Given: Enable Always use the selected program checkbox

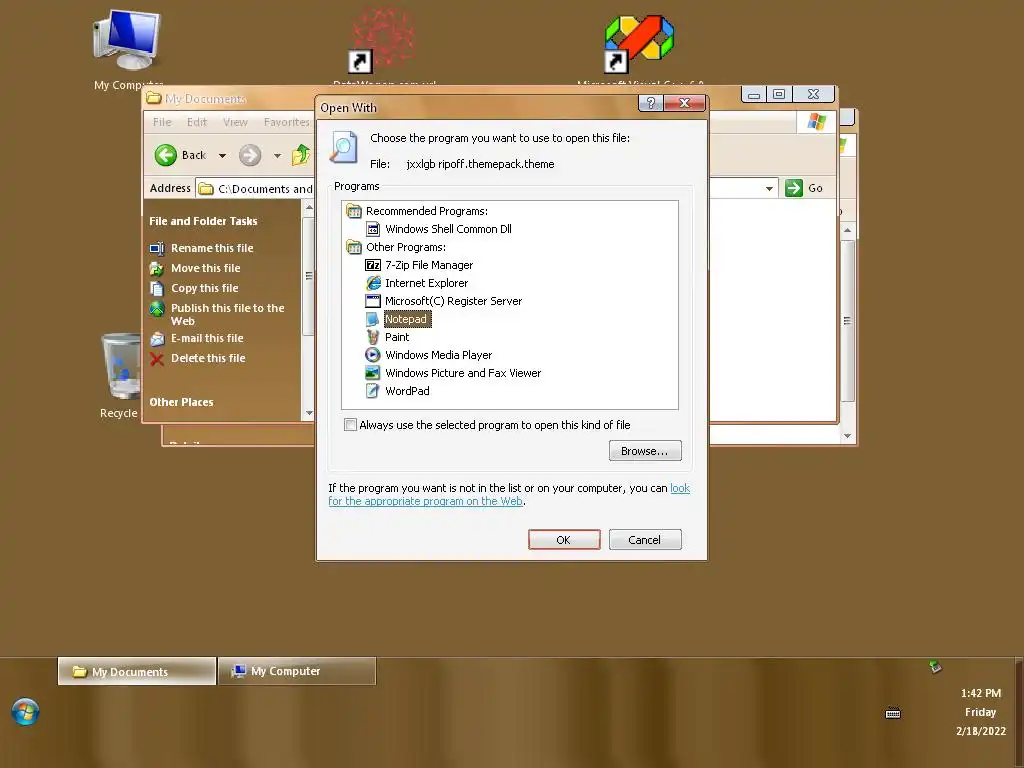Looking at the screenshot, I should (351, 425).
